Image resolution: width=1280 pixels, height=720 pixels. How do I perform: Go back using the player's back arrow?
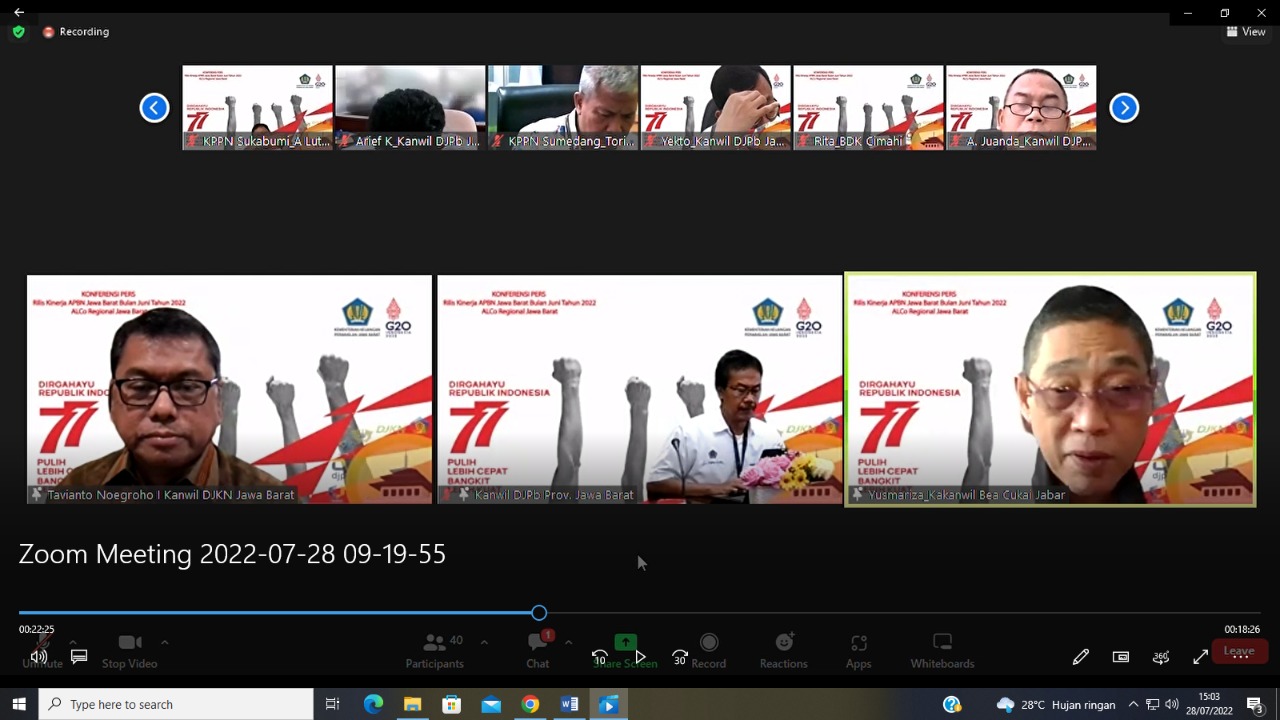coord(18,12)
